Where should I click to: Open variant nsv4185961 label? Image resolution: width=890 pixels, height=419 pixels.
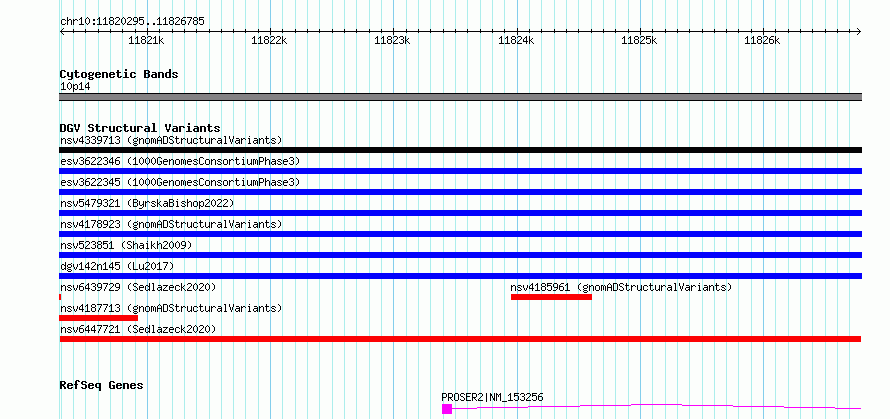(x=622, y=287)
